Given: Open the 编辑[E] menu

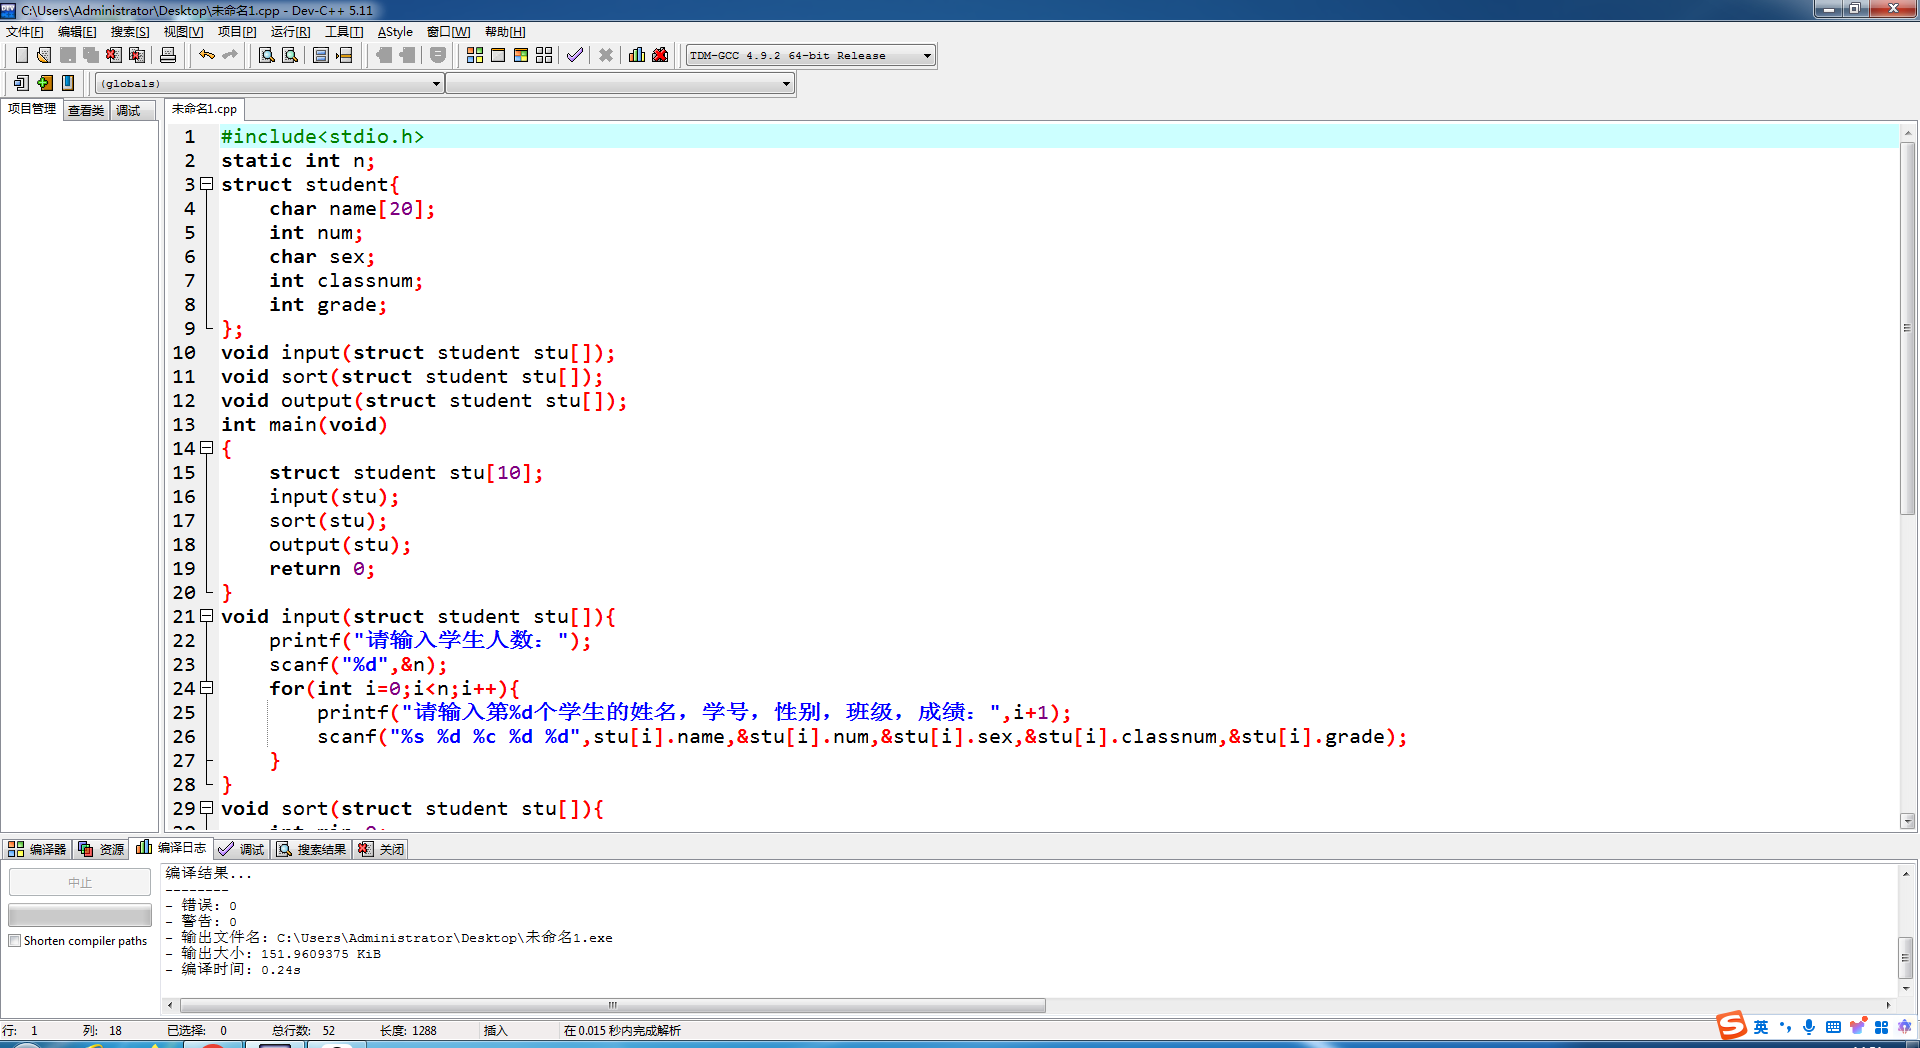Looking at the screenshot, I should tap(77, 32).
